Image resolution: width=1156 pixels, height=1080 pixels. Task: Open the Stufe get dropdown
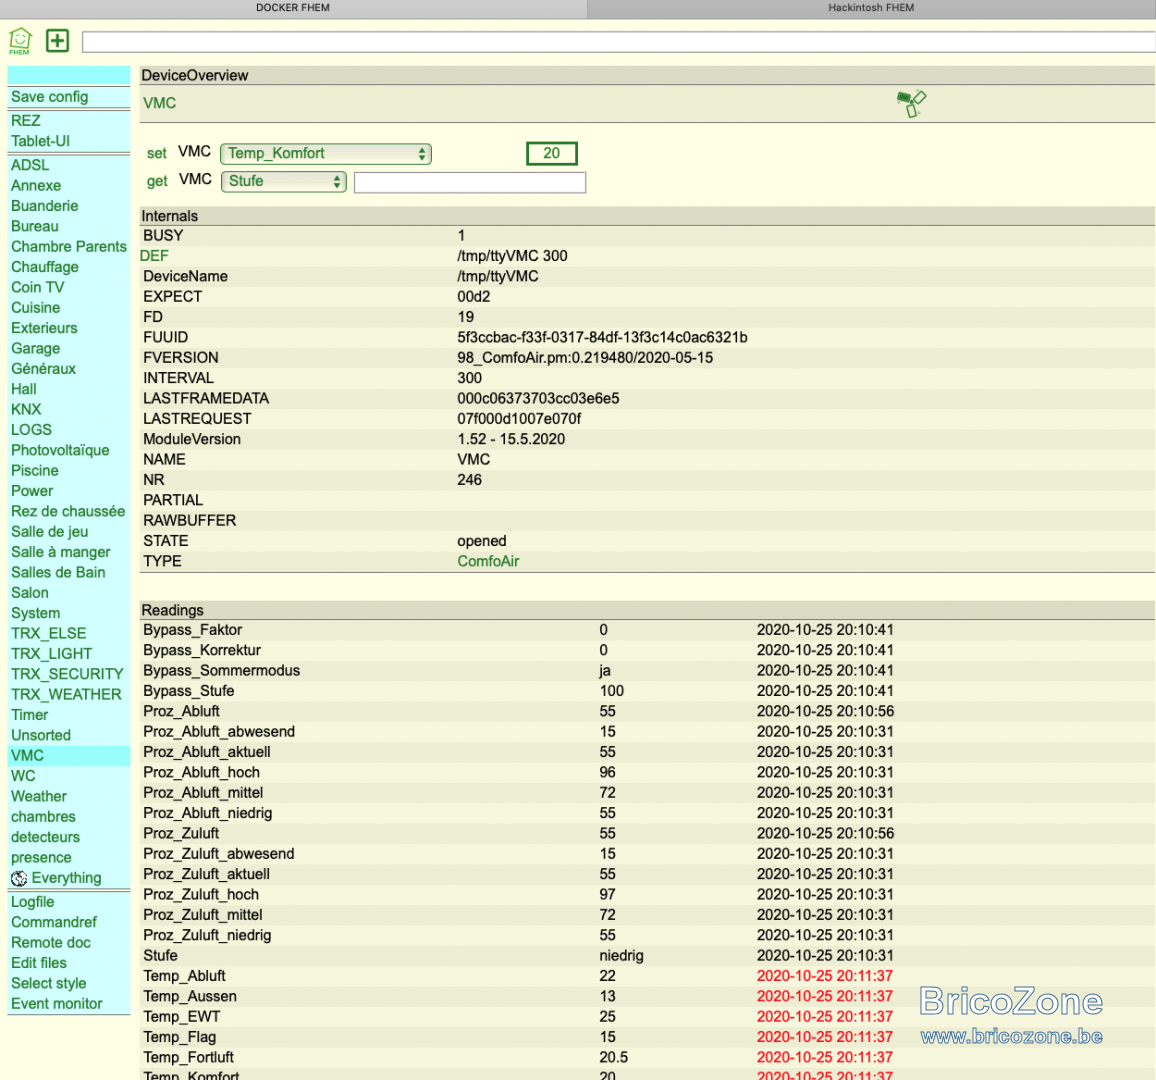(x=284, y=181)
